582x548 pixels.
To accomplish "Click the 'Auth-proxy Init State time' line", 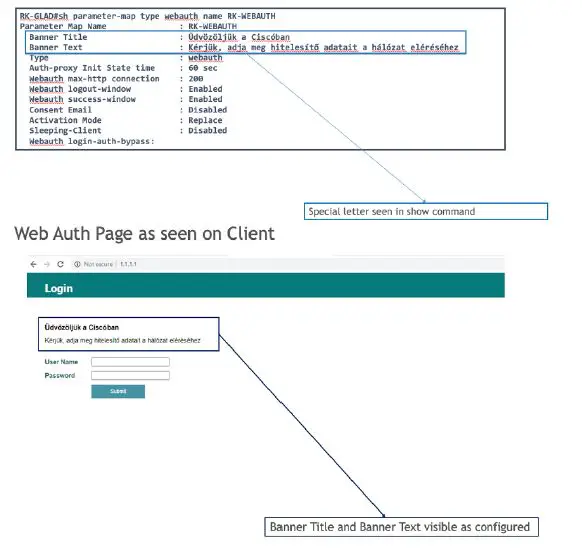I will 123,68.
